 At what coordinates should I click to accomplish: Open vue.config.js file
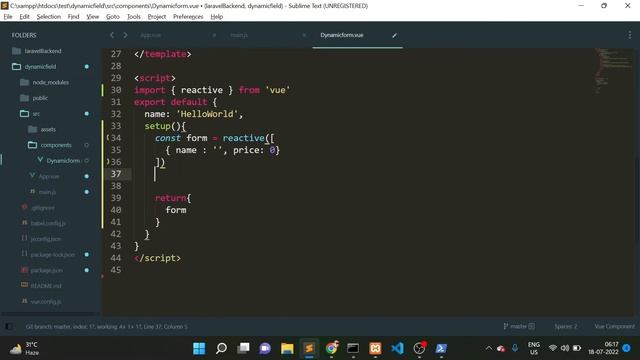45,302
